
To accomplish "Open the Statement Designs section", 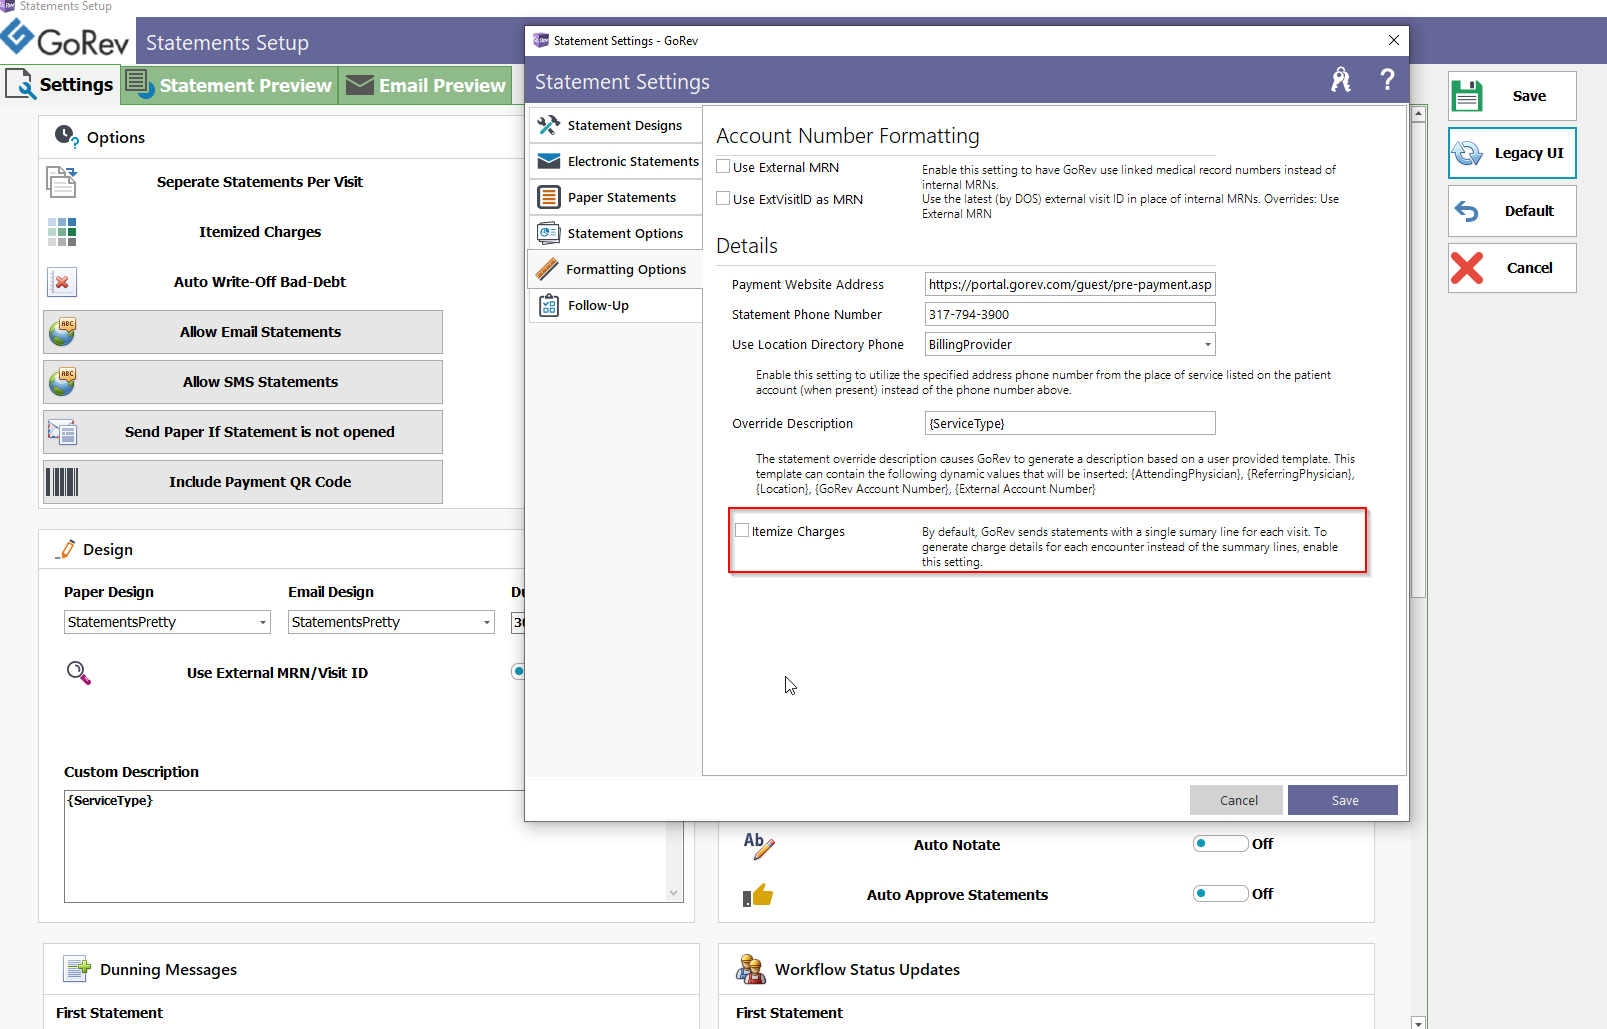I will tap(615, 125).
